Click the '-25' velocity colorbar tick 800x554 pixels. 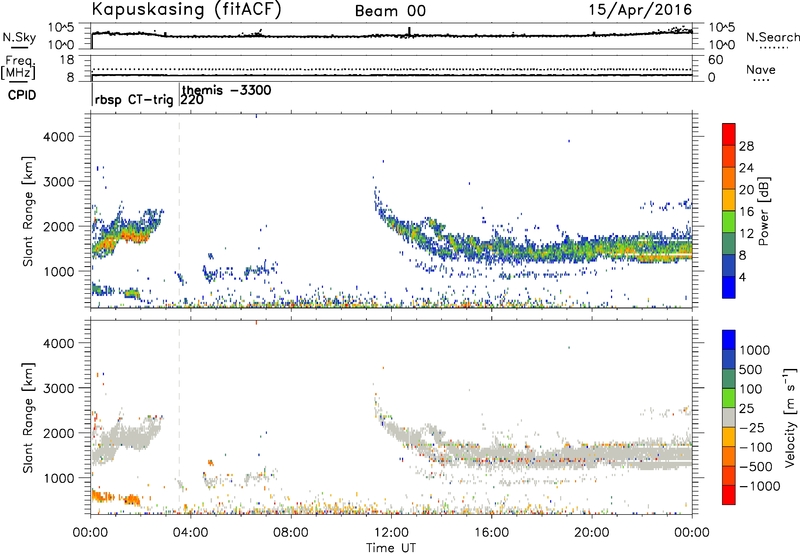click(x=752, y=428)
